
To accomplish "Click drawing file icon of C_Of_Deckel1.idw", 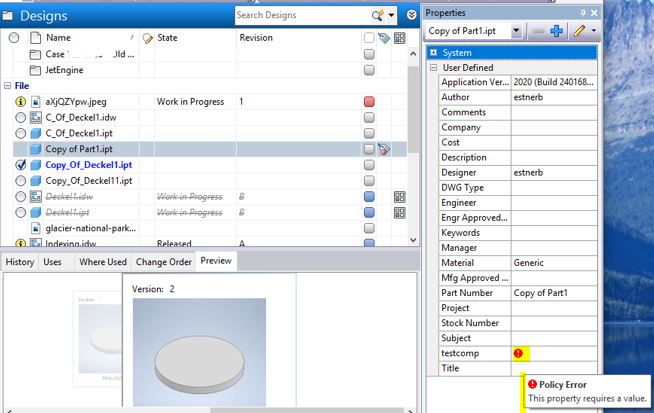I will click(36, 118).
